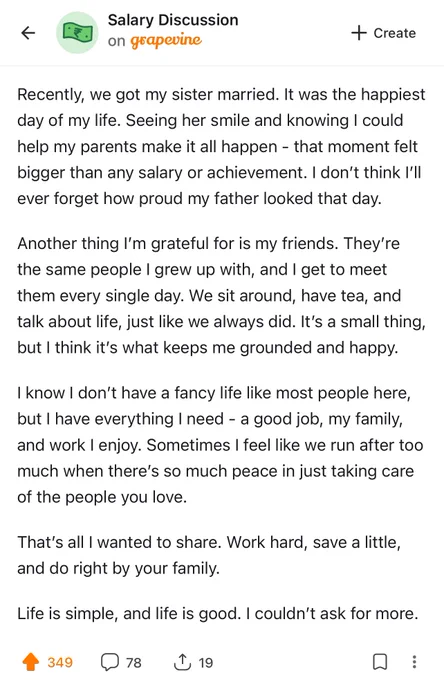Image resolution: width=444 pixels, height=680 pixels.
Task: Click the Create button label
Action: [x=395, y=33]
